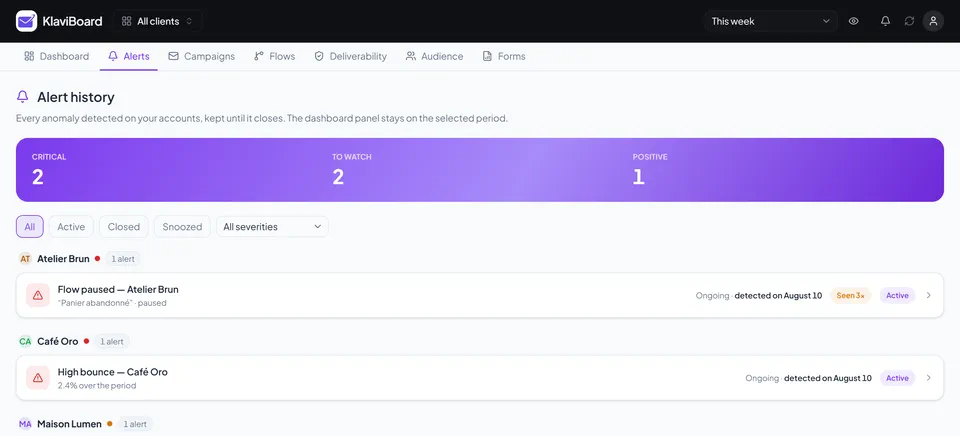
Task: Open the Flow paused — Atelier Brun alert
Action: (x=479, y=295)
